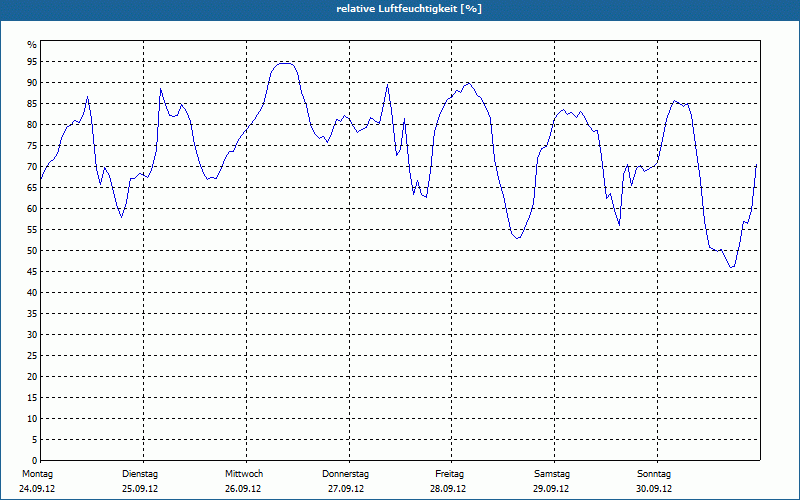Click the date '30.09.12'
The image size is (800, 500).
click(x=654, y=489)
